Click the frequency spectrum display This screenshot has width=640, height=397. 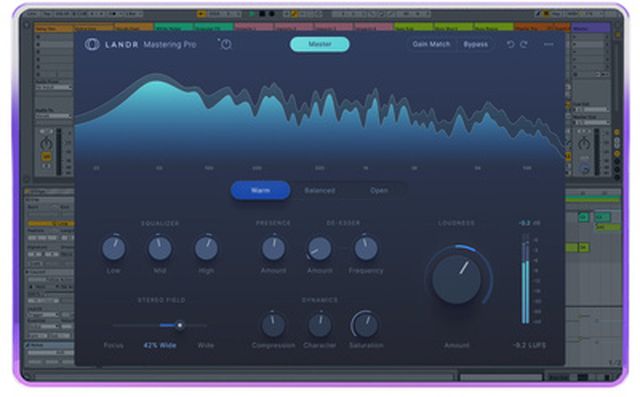(320, 118)
